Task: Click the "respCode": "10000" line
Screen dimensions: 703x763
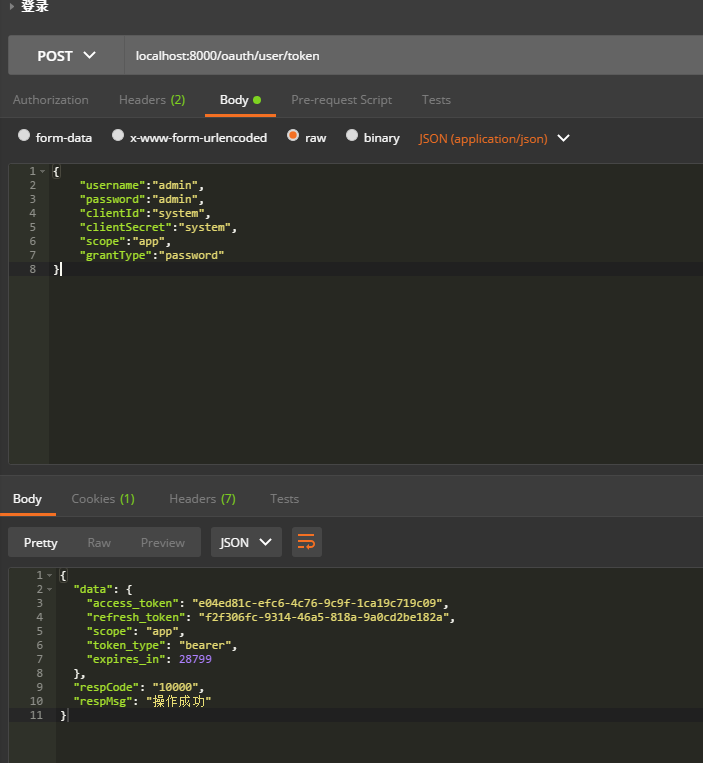Action: point(139,688)
